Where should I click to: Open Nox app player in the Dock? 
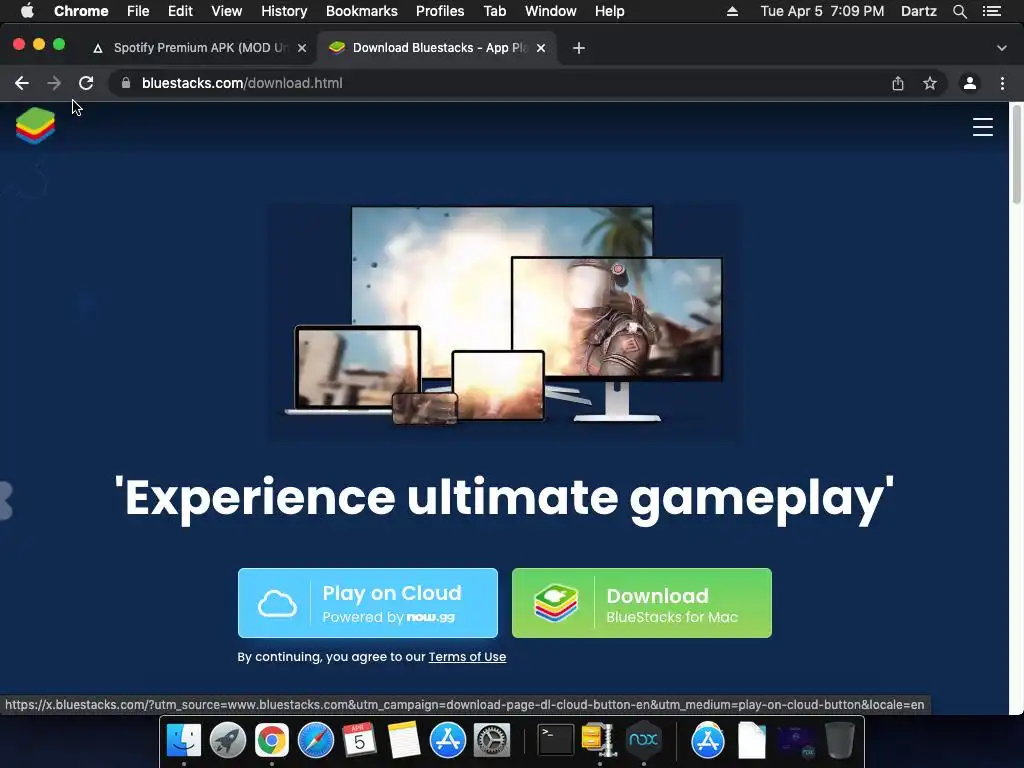pyautogui.click(x=643, y=740)
